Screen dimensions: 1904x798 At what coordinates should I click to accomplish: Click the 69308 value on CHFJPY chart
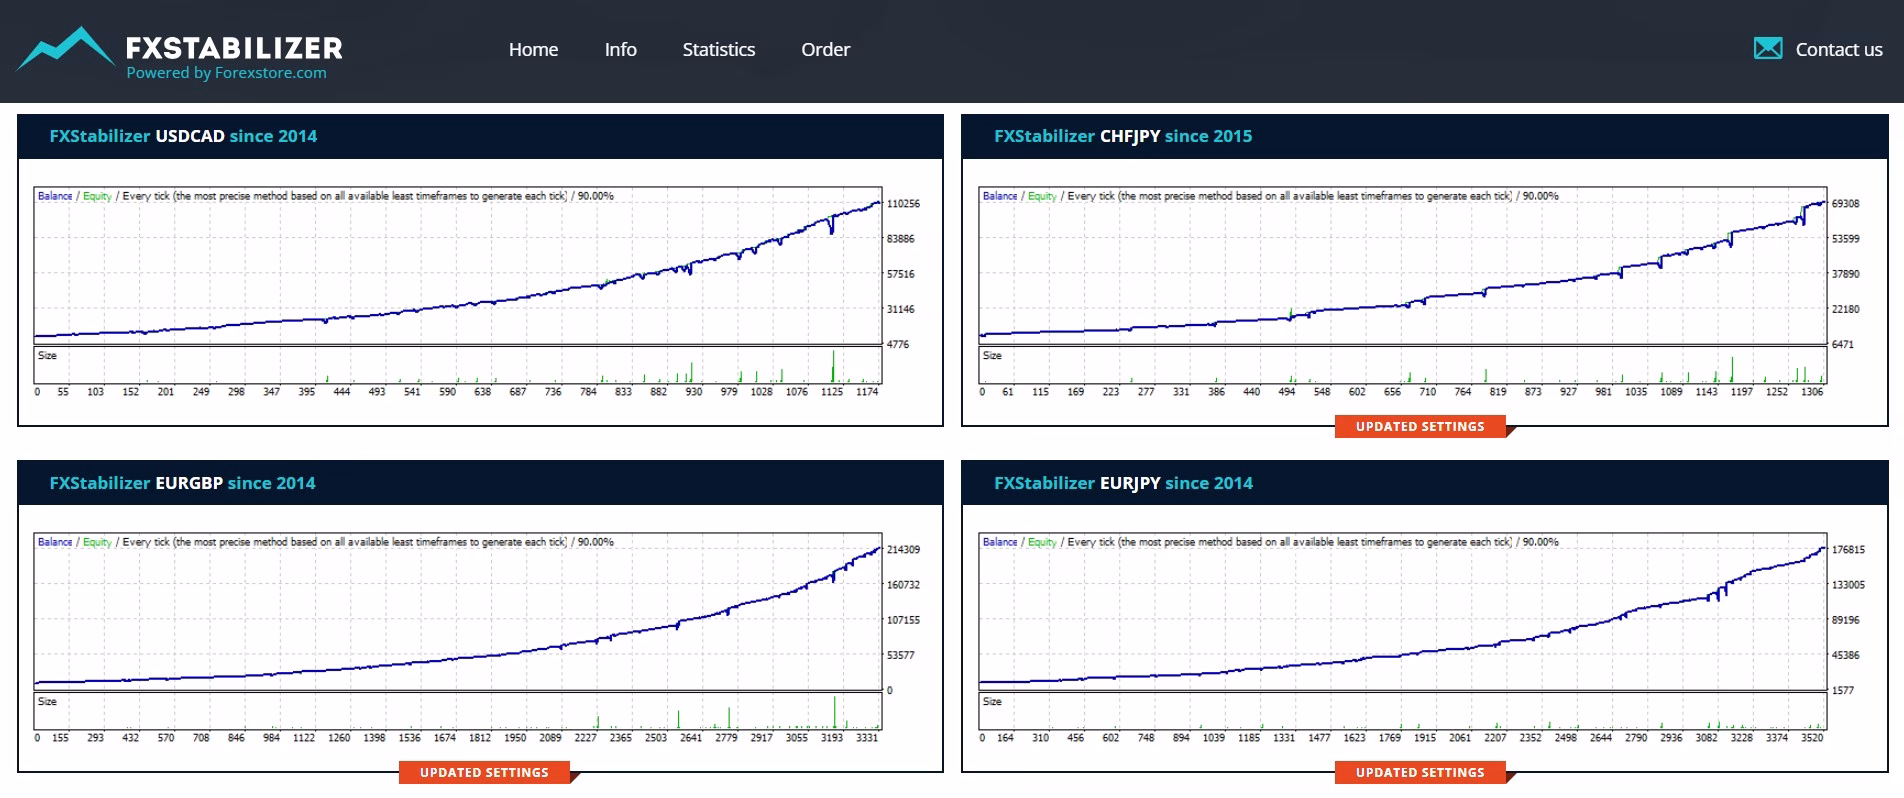(x=1846, y=204)
